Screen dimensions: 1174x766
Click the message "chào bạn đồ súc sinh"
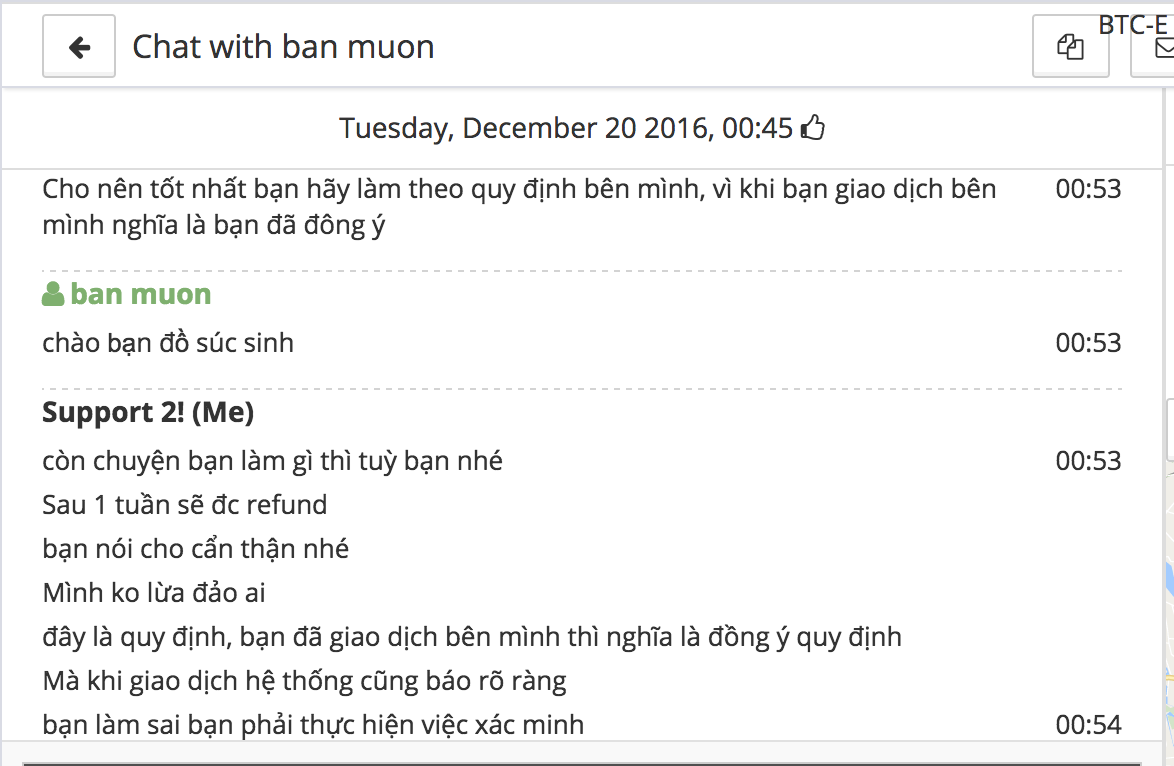point(168,343)
